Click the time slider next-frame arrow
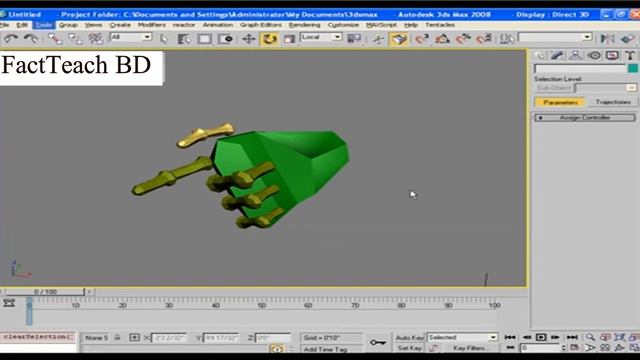 [89, 292]
